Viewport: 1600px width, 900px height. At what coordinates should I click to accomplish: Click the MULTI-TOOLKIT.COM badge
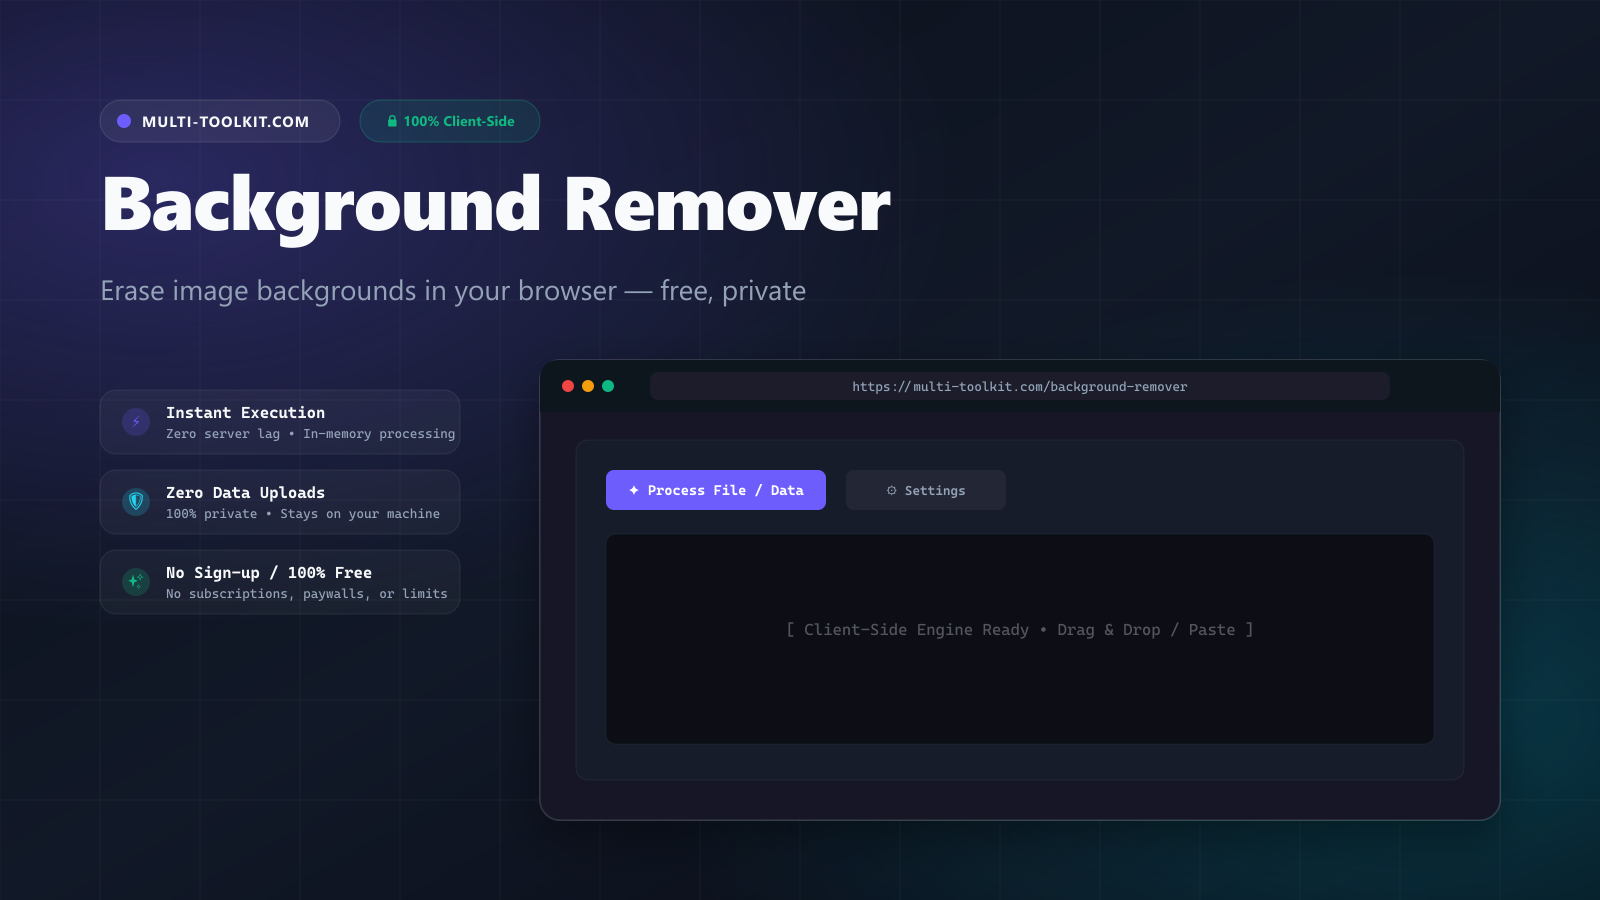pyautogui.click(x=220, y=121)
